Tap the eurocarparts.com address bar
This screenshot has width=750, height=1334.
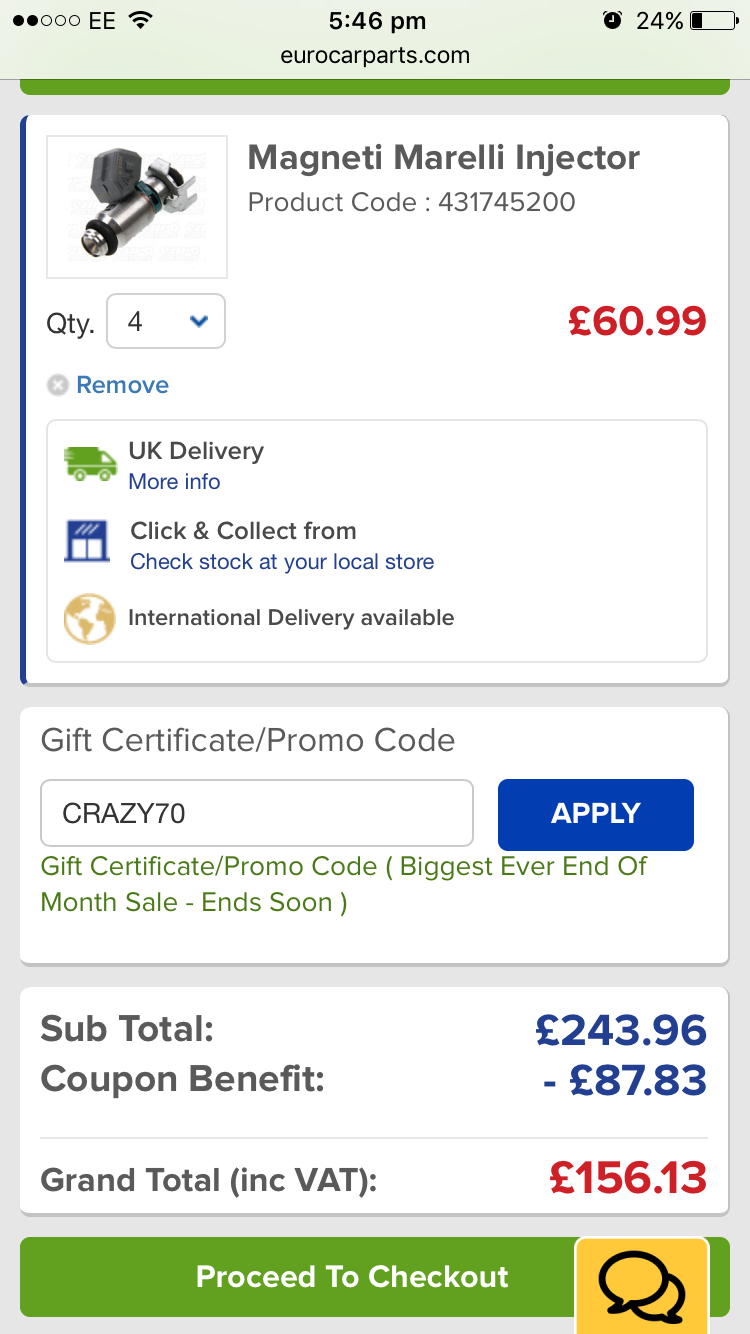click(375, 55)
